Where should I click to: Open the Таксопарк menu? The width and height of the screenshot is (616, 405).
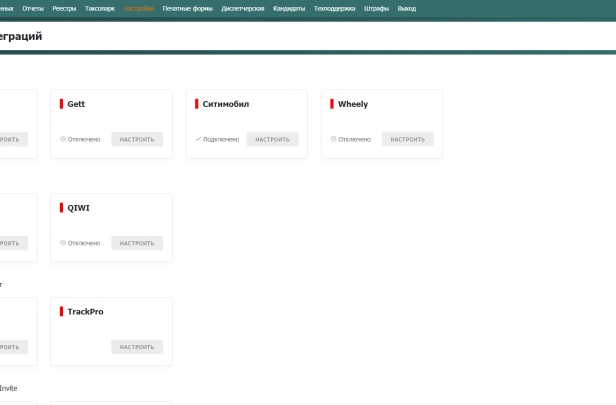click(100, 8)
